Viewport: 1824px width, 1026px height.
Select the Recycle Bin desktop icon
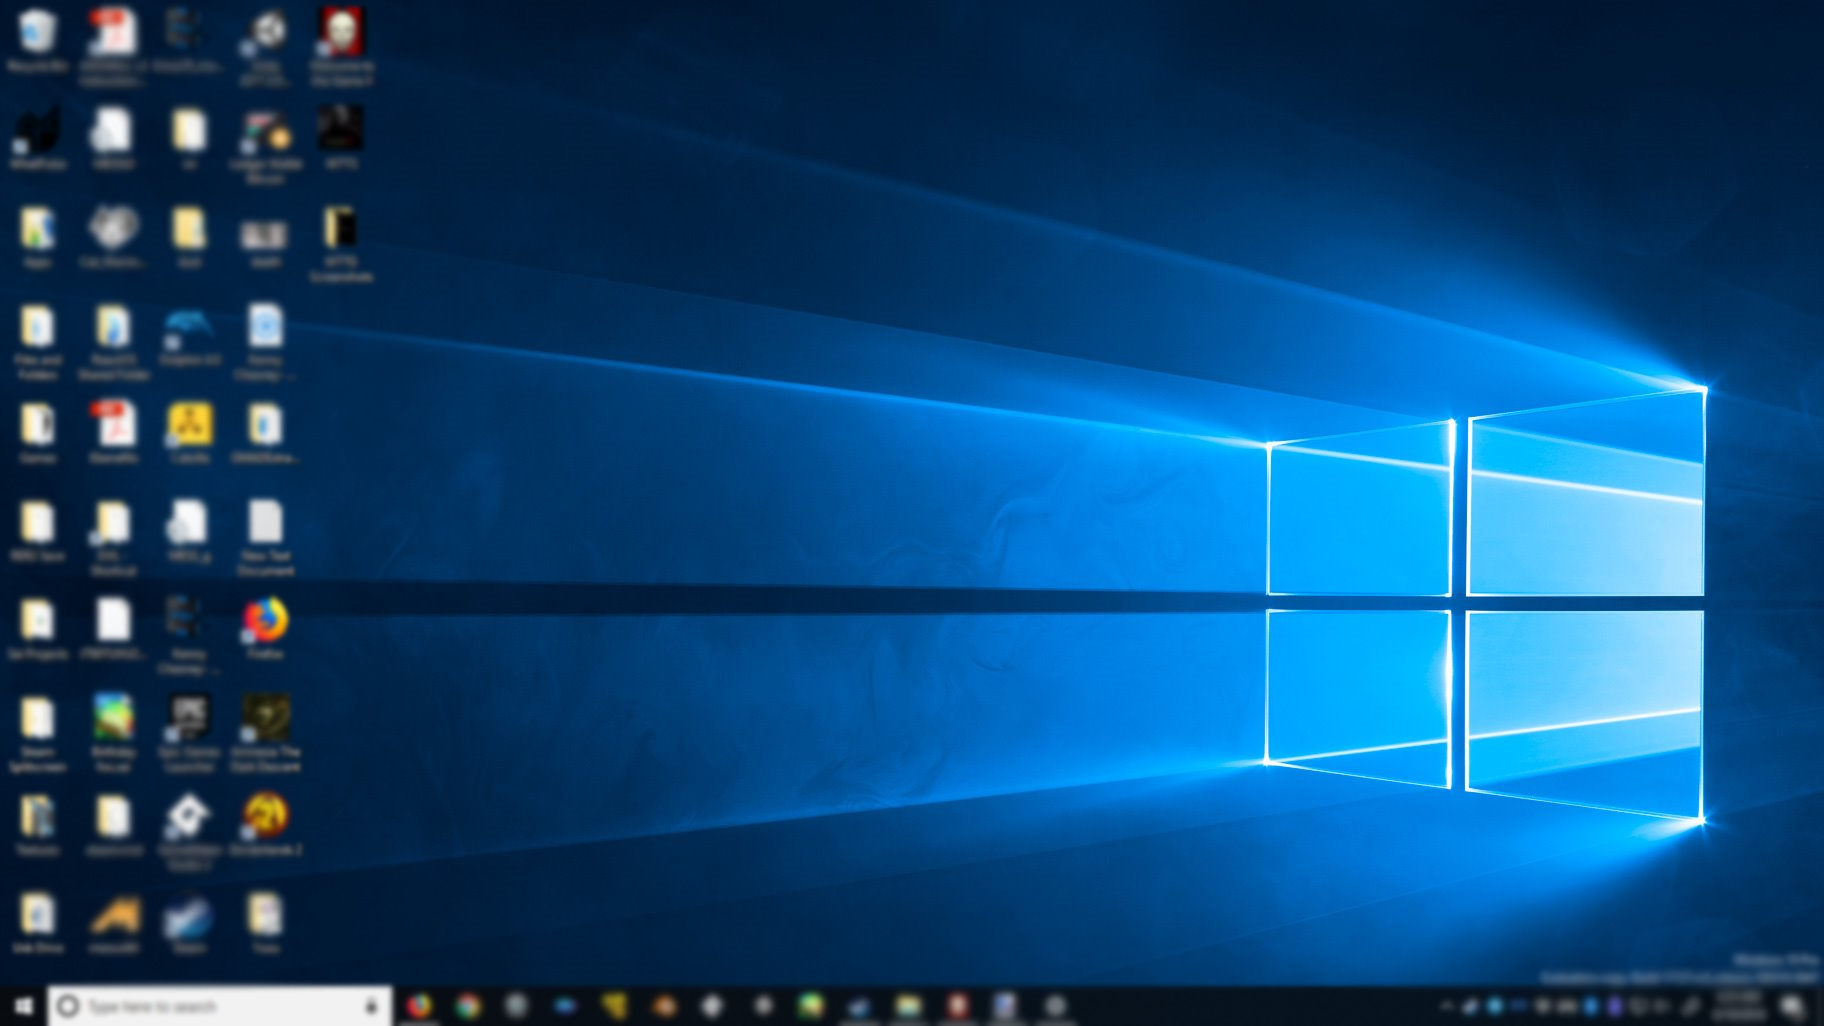[x=37, y=41]
